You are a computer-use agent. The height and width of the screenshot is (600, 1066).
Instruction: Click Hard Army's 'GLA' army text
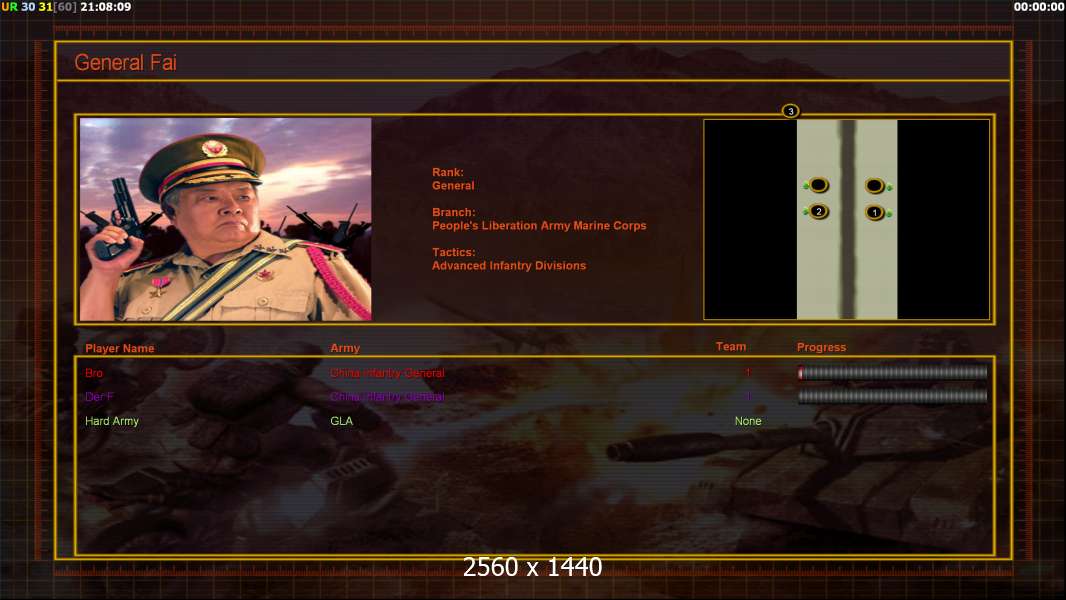coord(341,421)
